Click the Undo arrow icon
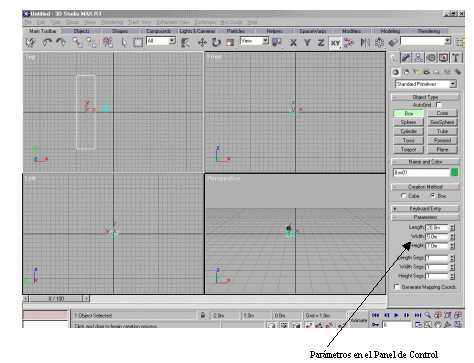Viewport: 474px width, 363px height. click(x=46, y=42)
